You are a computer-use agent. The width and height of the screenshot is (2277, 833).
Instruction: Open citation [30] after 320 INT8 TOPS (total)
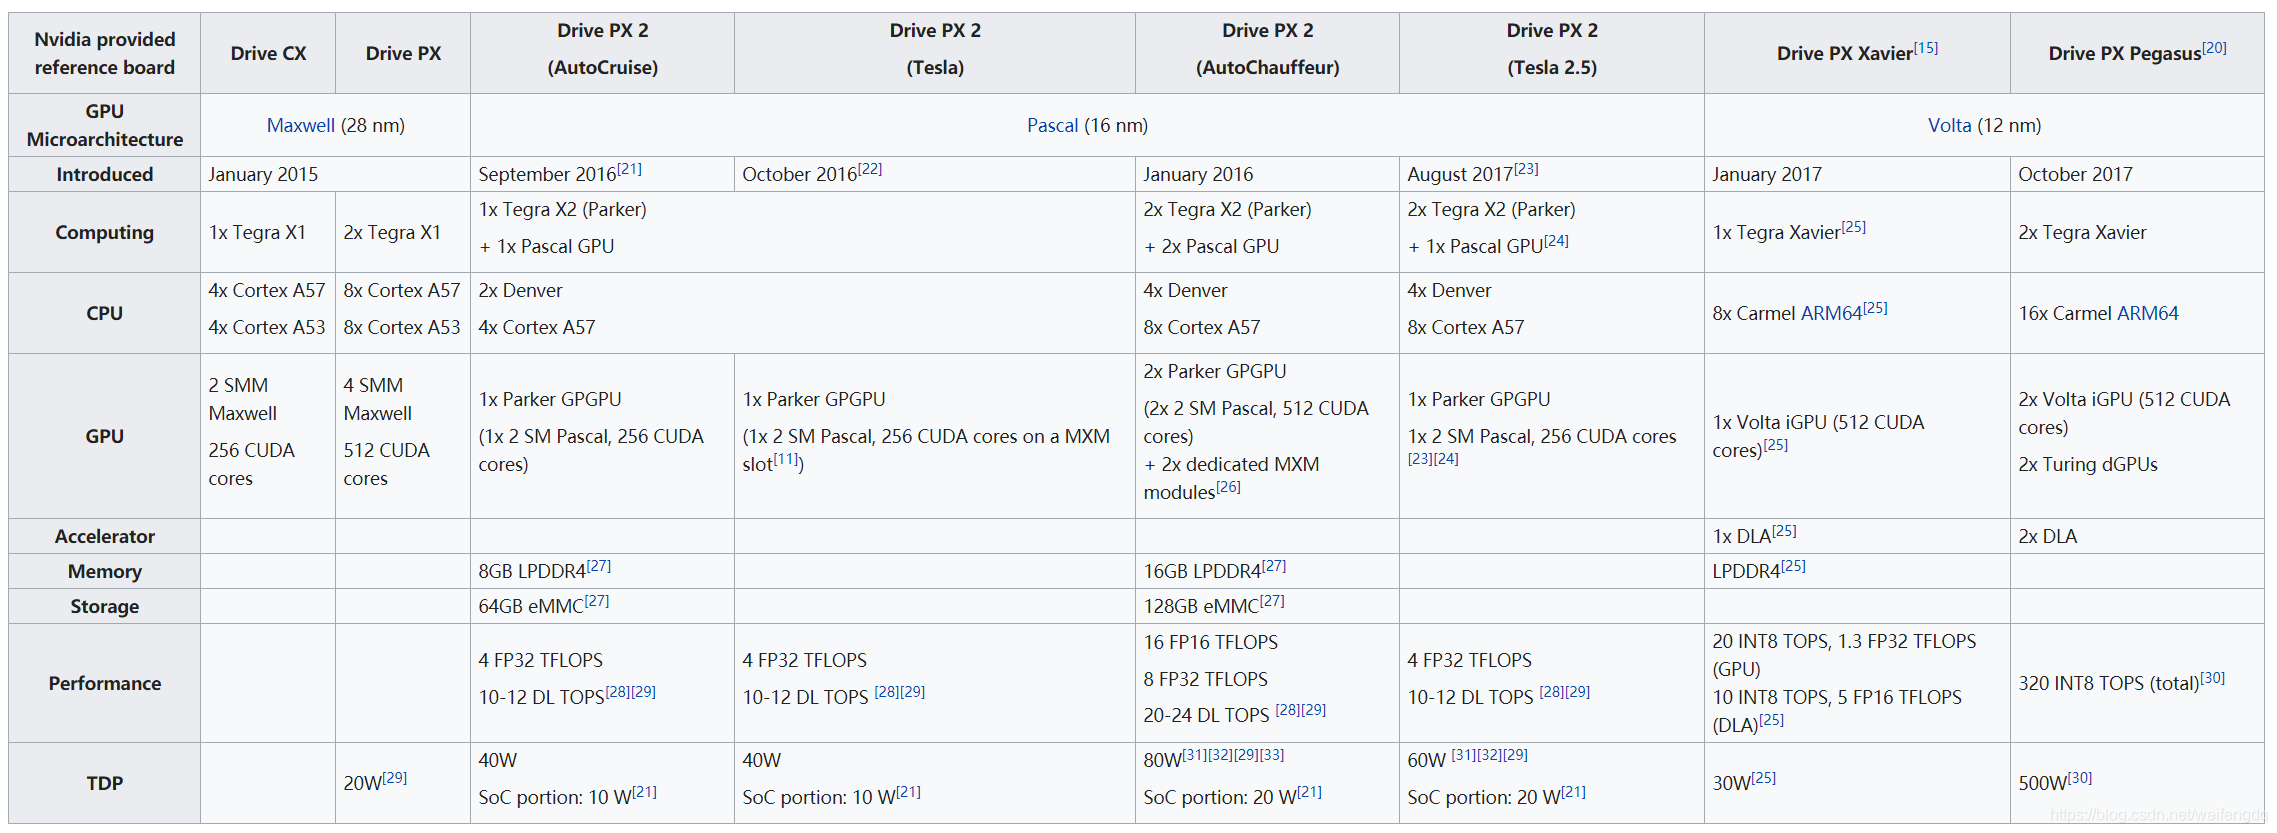[2212, 677]
